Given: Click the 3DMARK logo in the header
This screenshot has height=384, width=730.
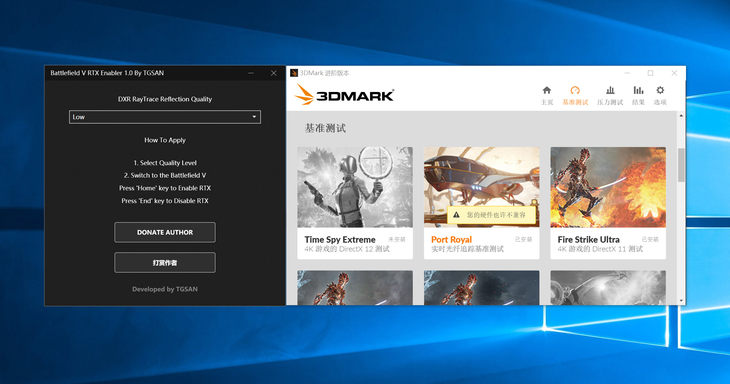Looking at the screenshot, I should [345, 94].
